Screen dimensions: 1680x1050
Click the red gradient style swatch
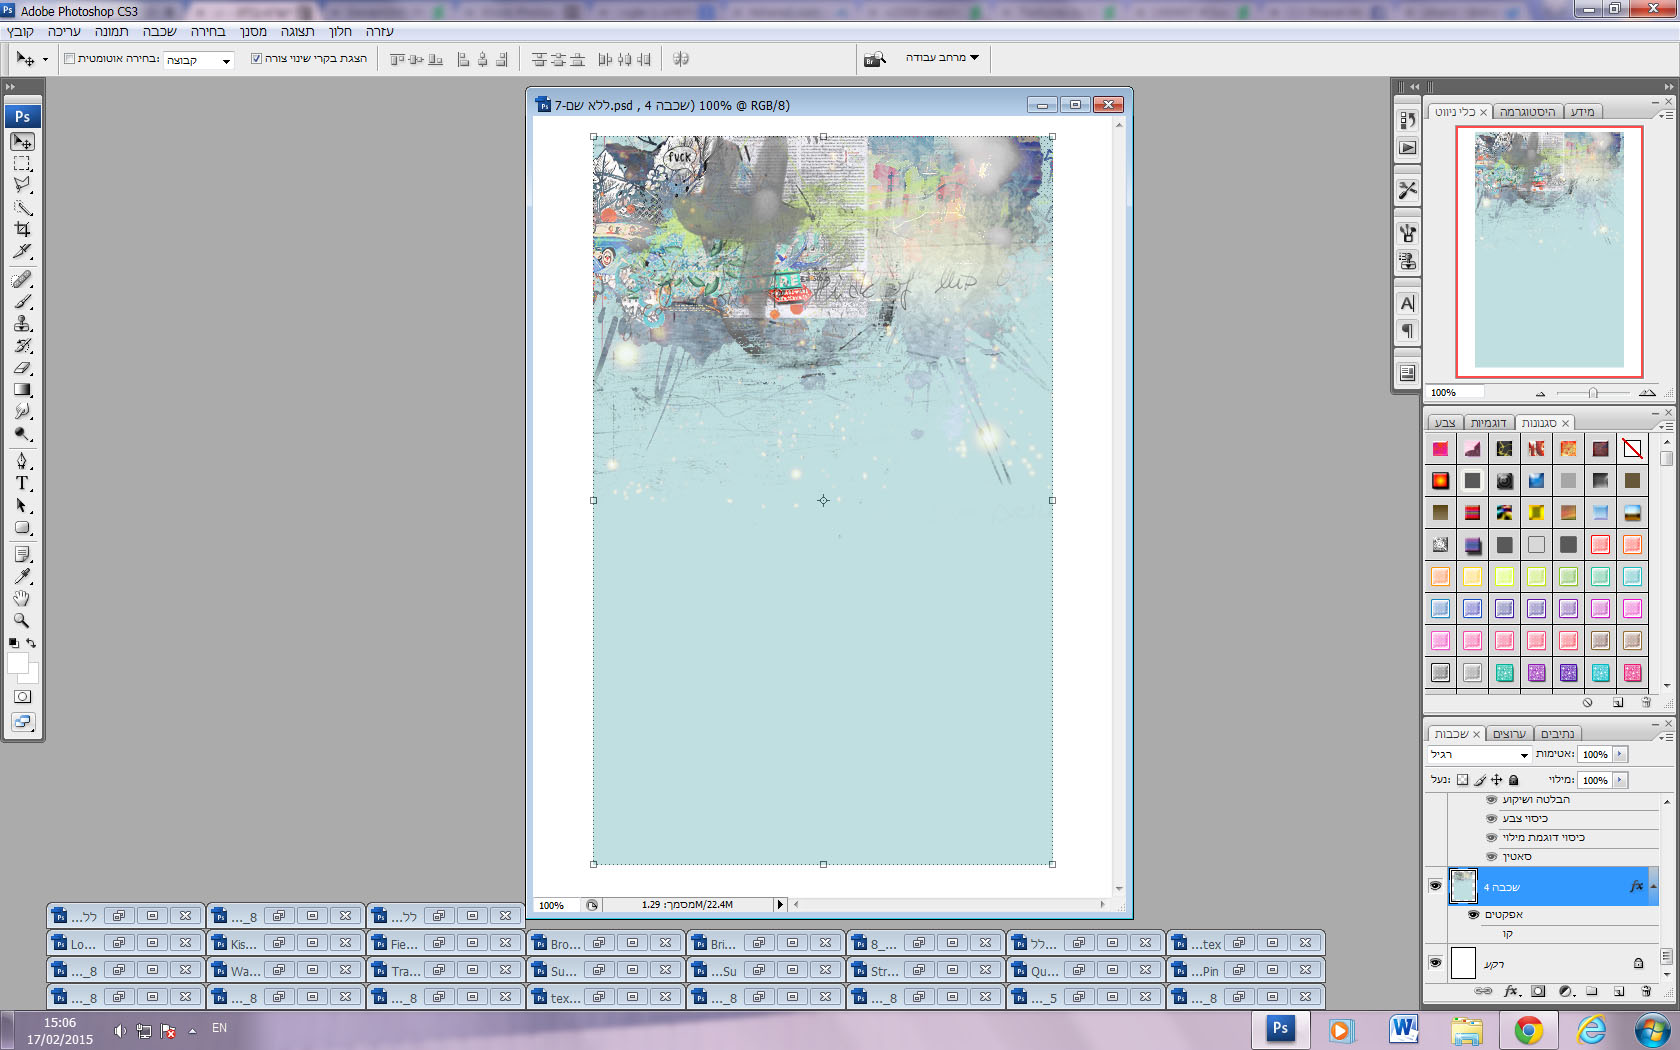tap(1440, 481)
